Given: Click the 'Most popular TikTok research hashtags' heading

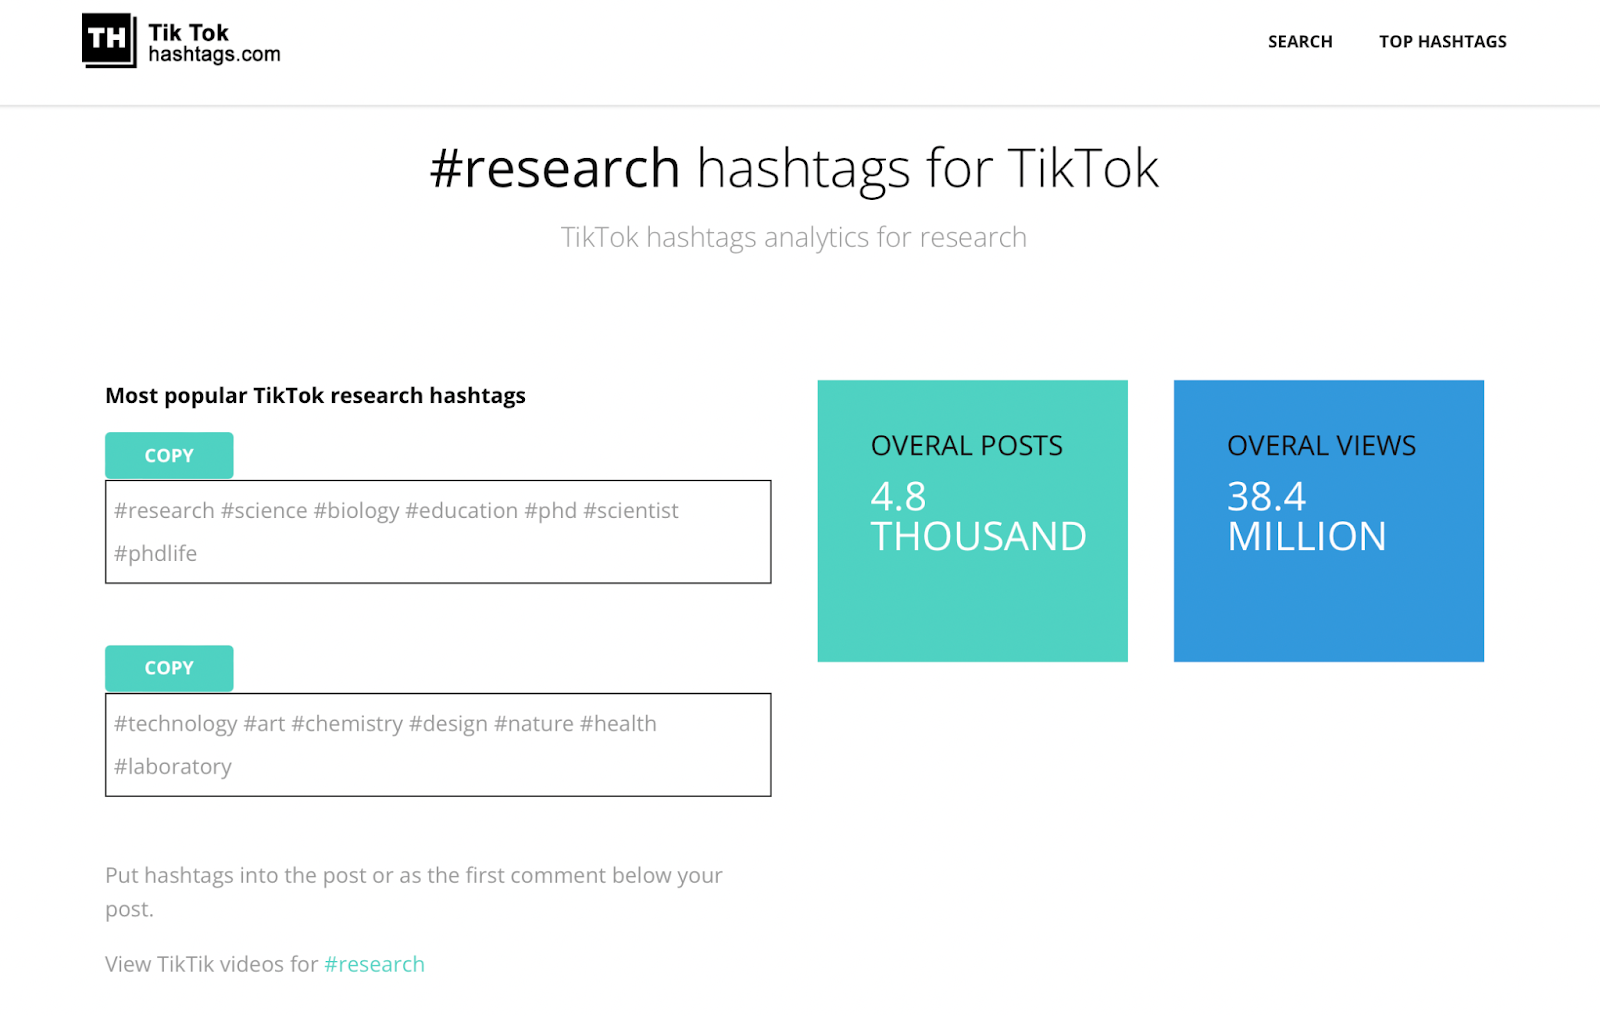Looking at the screenshot, I should pyautogui.click(x=315, y=396).
